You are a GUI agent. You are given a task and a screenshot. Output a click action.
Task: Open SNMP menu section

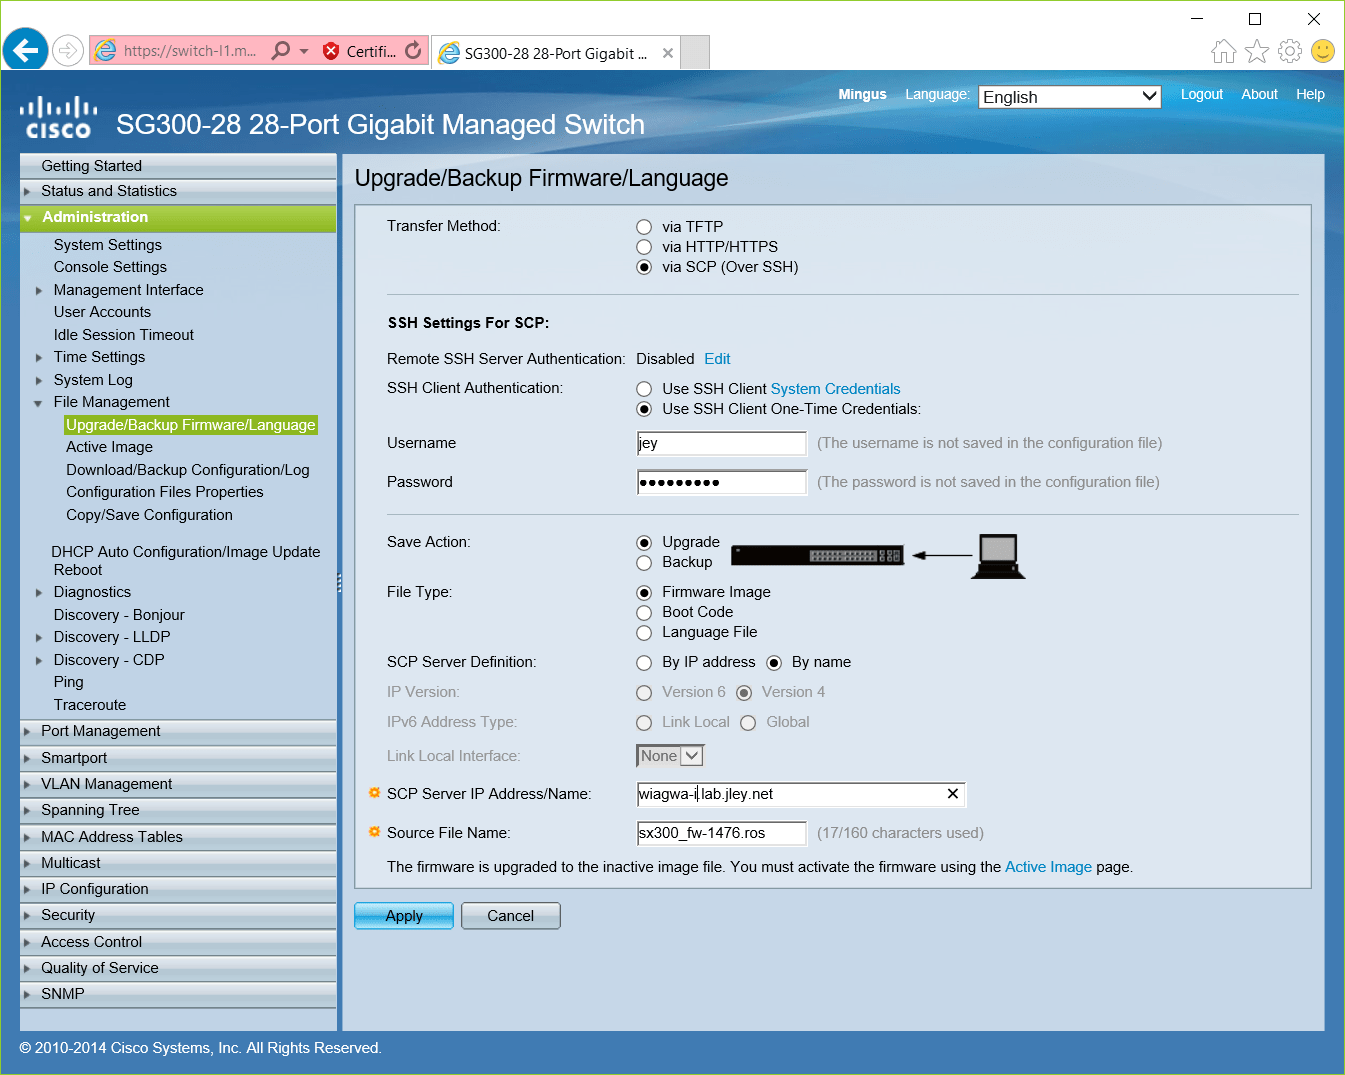[178, 994]
